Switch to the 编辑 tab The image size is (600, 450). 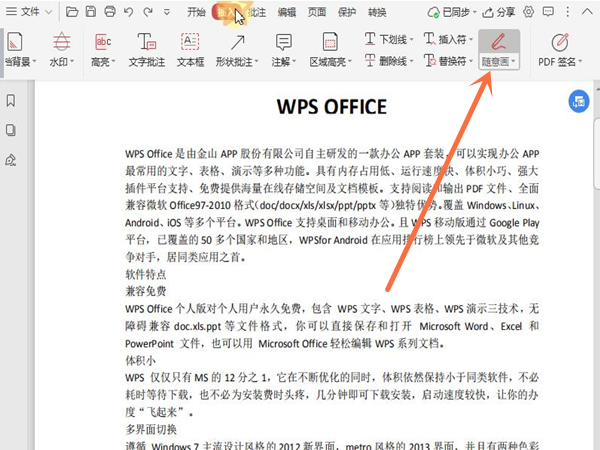point(287,13)
